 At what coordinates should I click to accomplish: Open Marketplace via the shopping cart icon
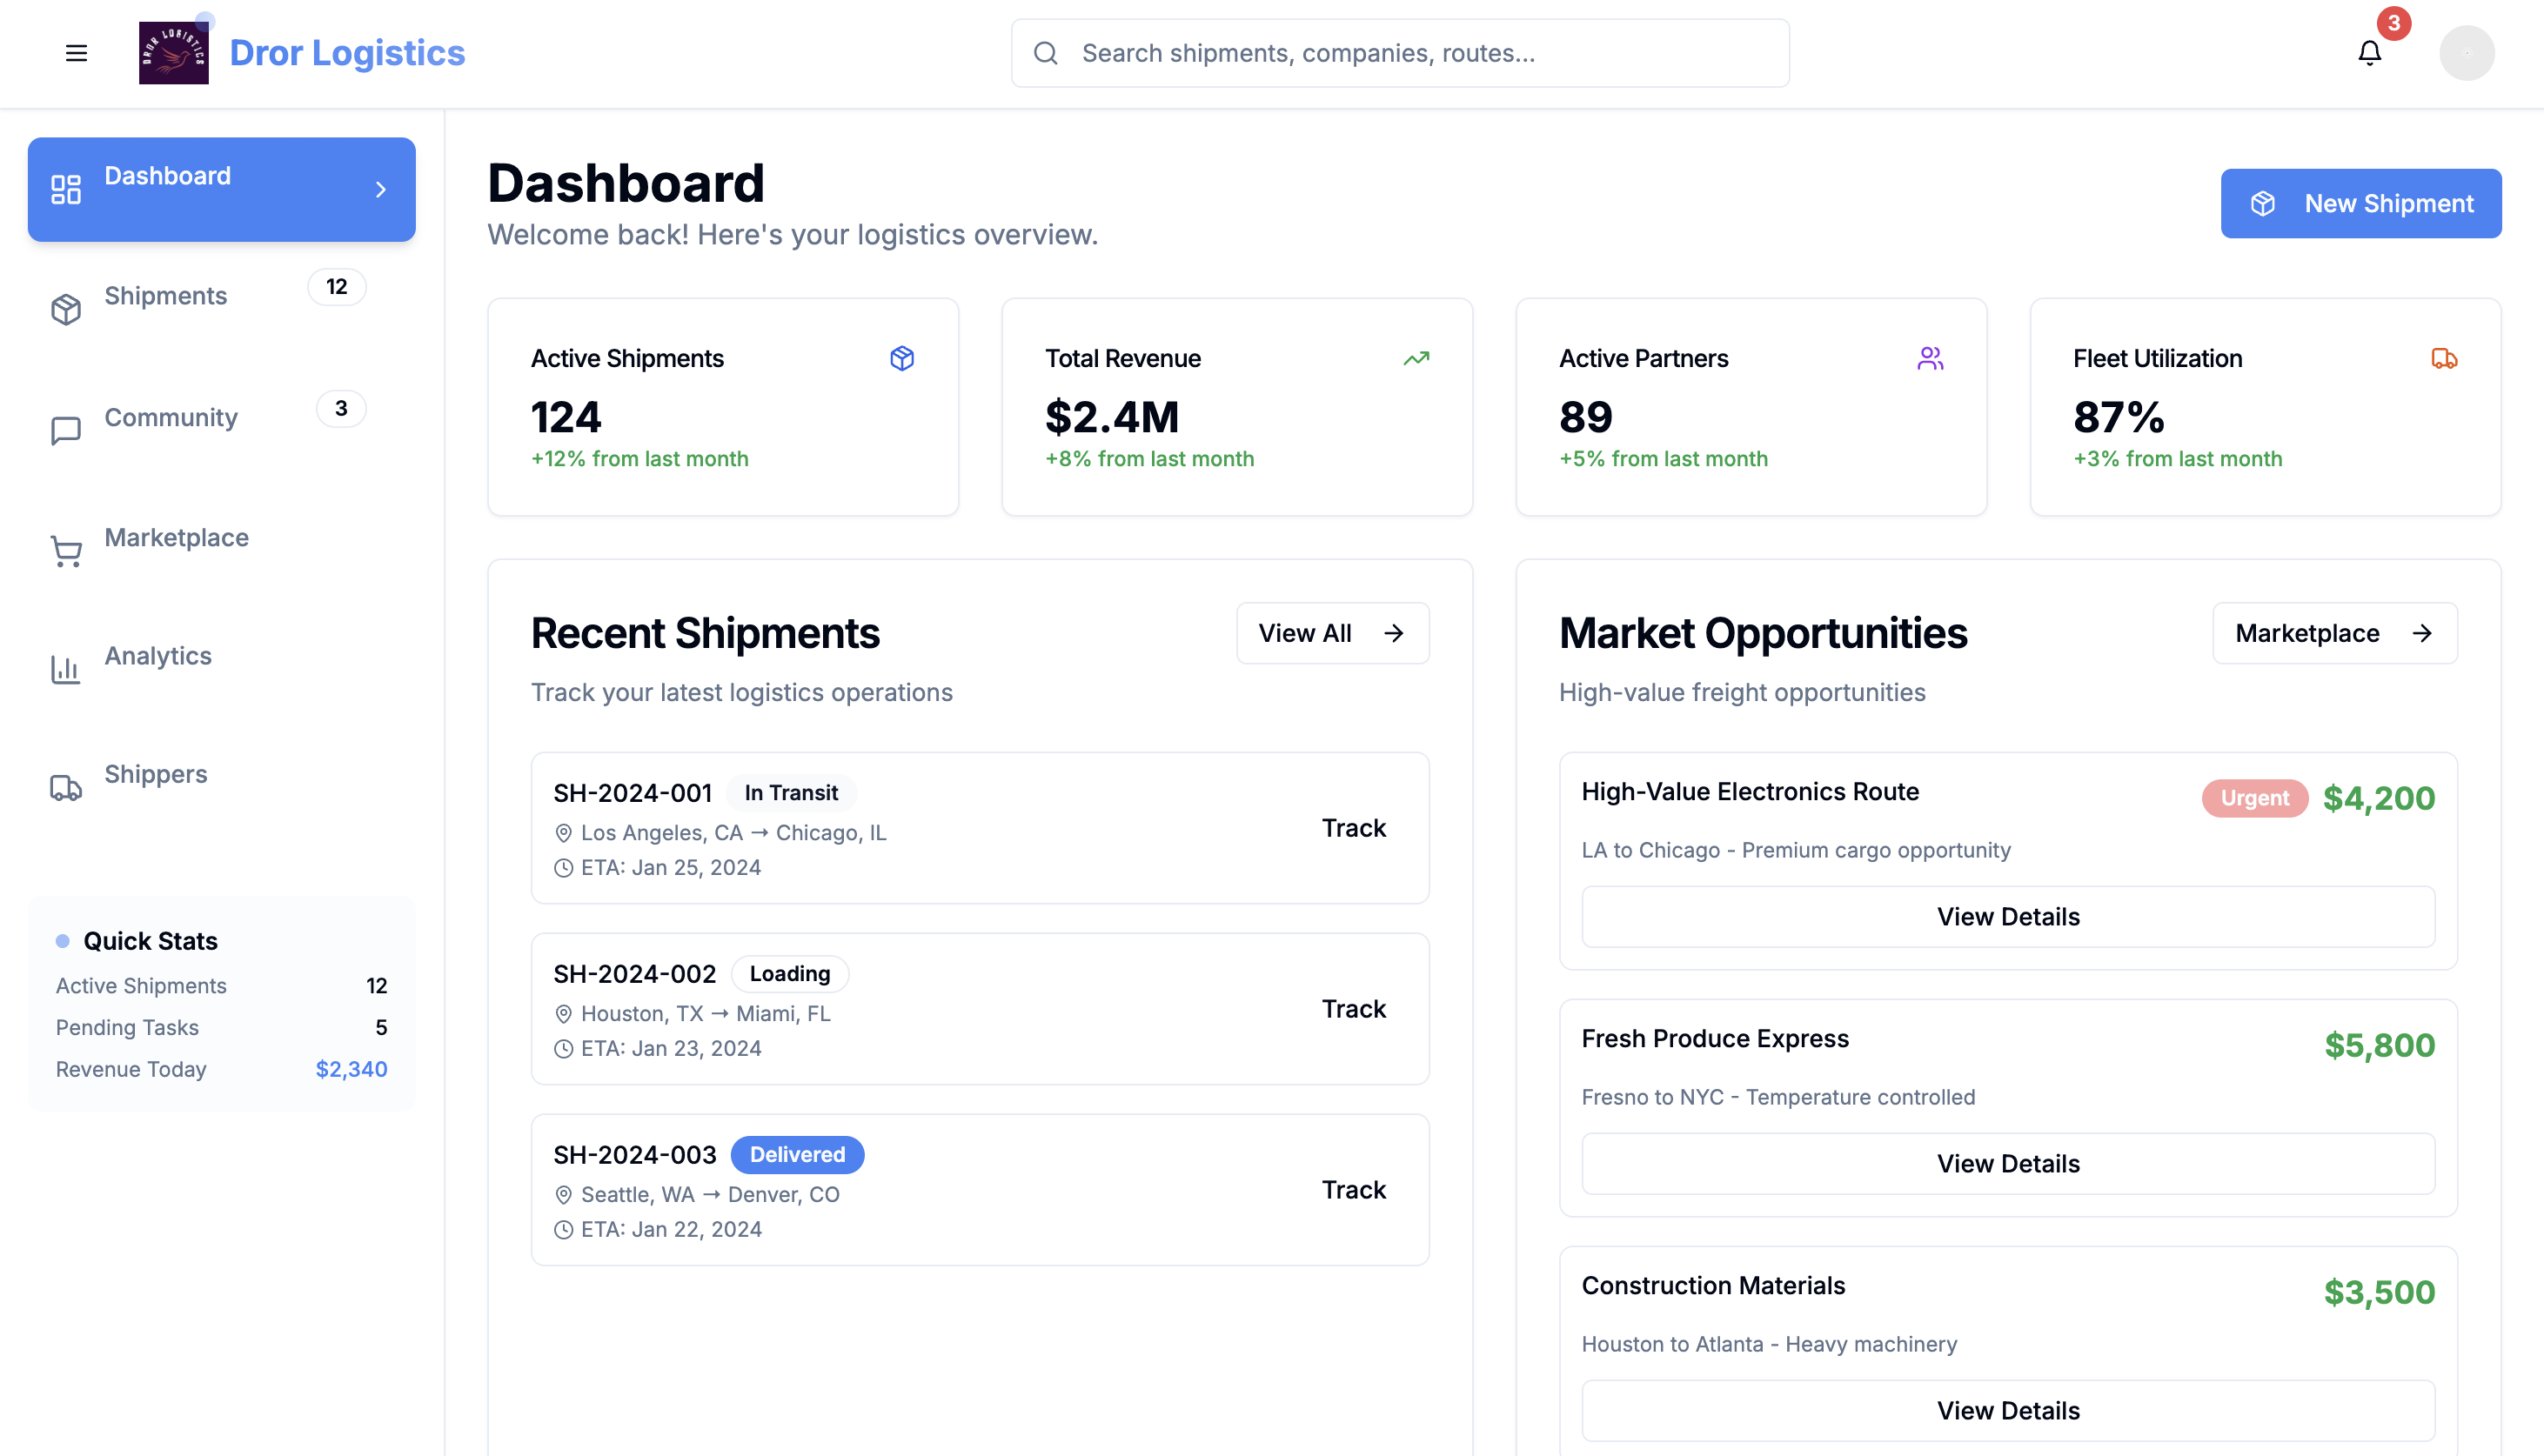(65, 551)
